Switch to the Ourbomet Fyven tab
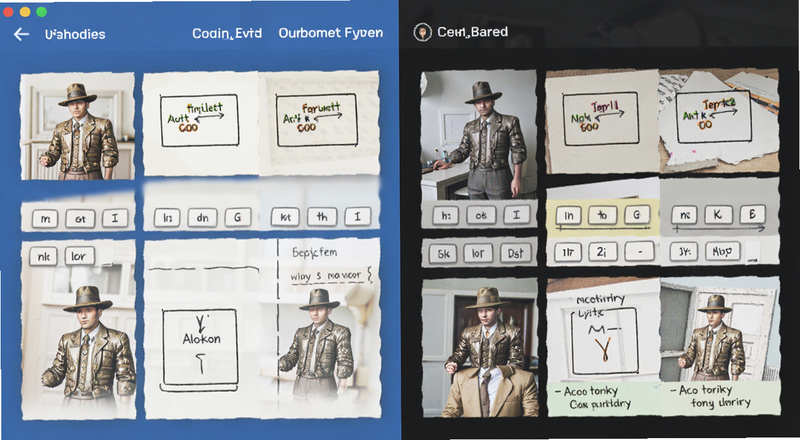 pos(331,33)
